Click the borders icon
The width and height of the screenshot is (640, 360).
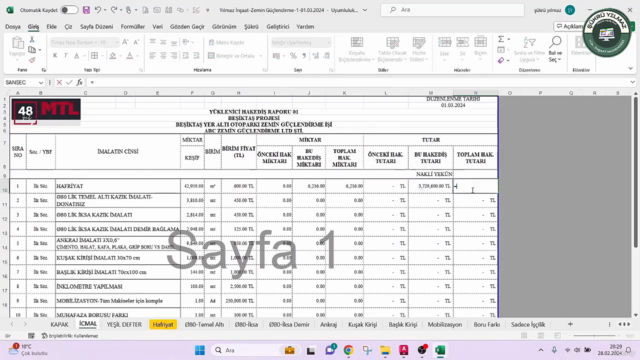pos(94,56)
